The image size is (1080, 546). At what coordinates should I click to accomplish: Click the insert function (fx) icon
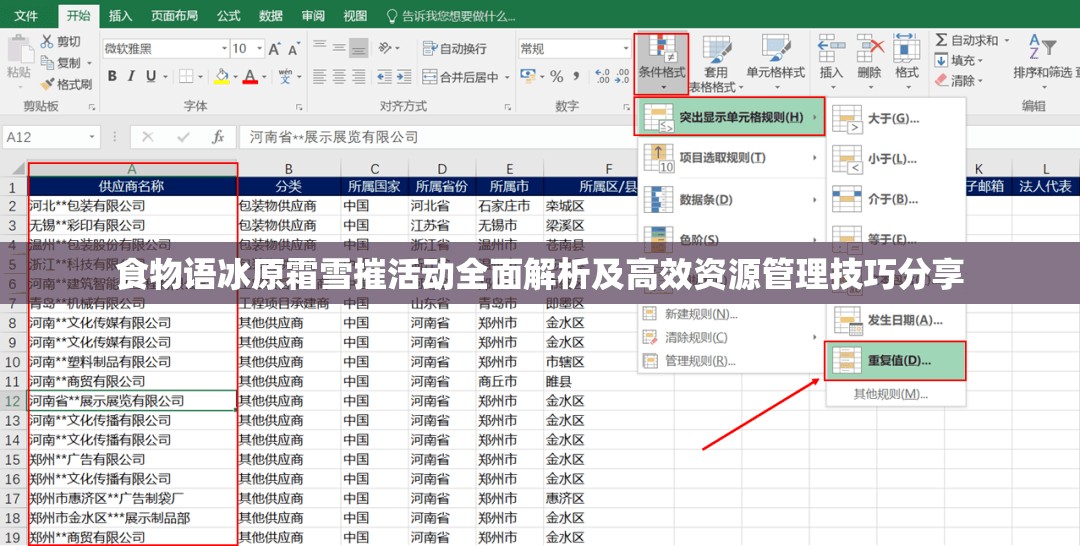[x=217, y=137]
